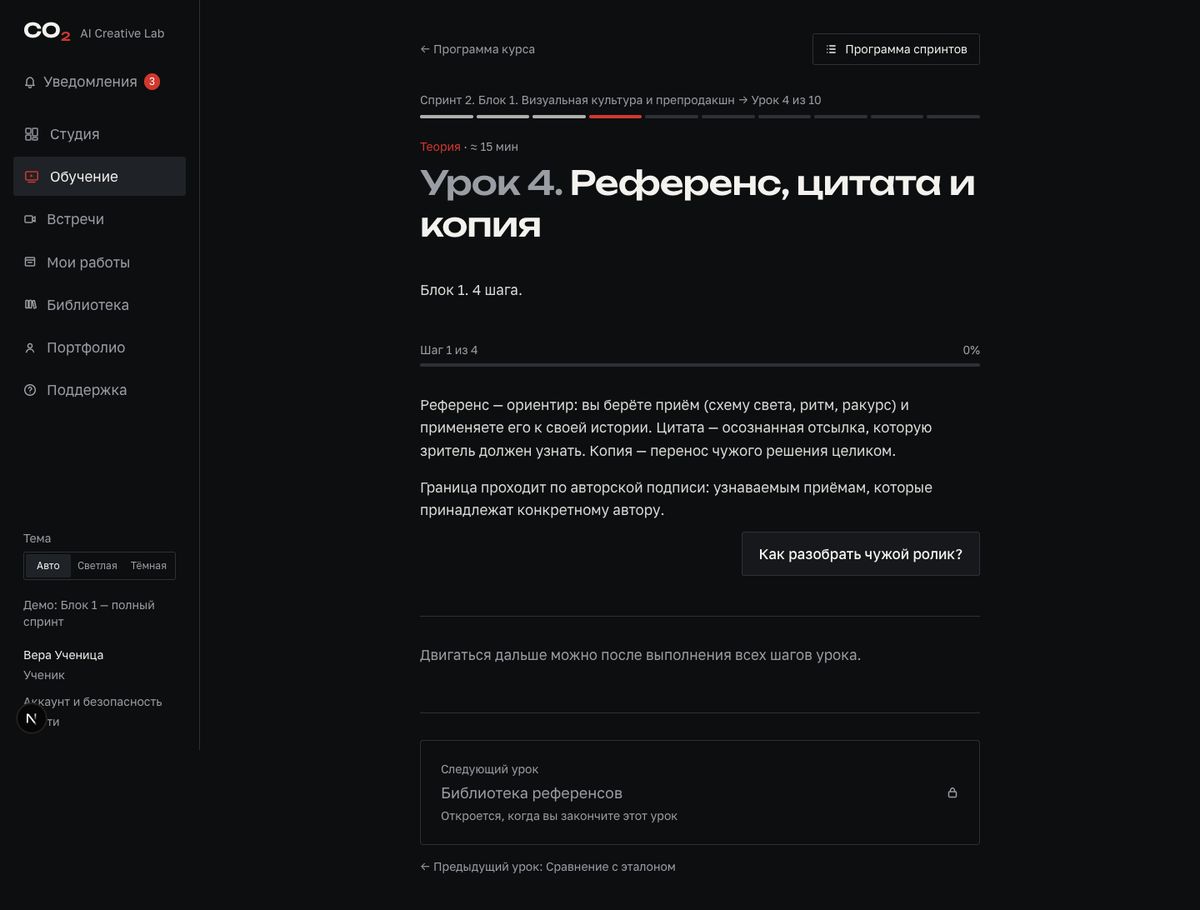Viewport: 1200px width, 910px height.
Task: Click Как разобрать чужой ролик? button
Action: [860, 554]
